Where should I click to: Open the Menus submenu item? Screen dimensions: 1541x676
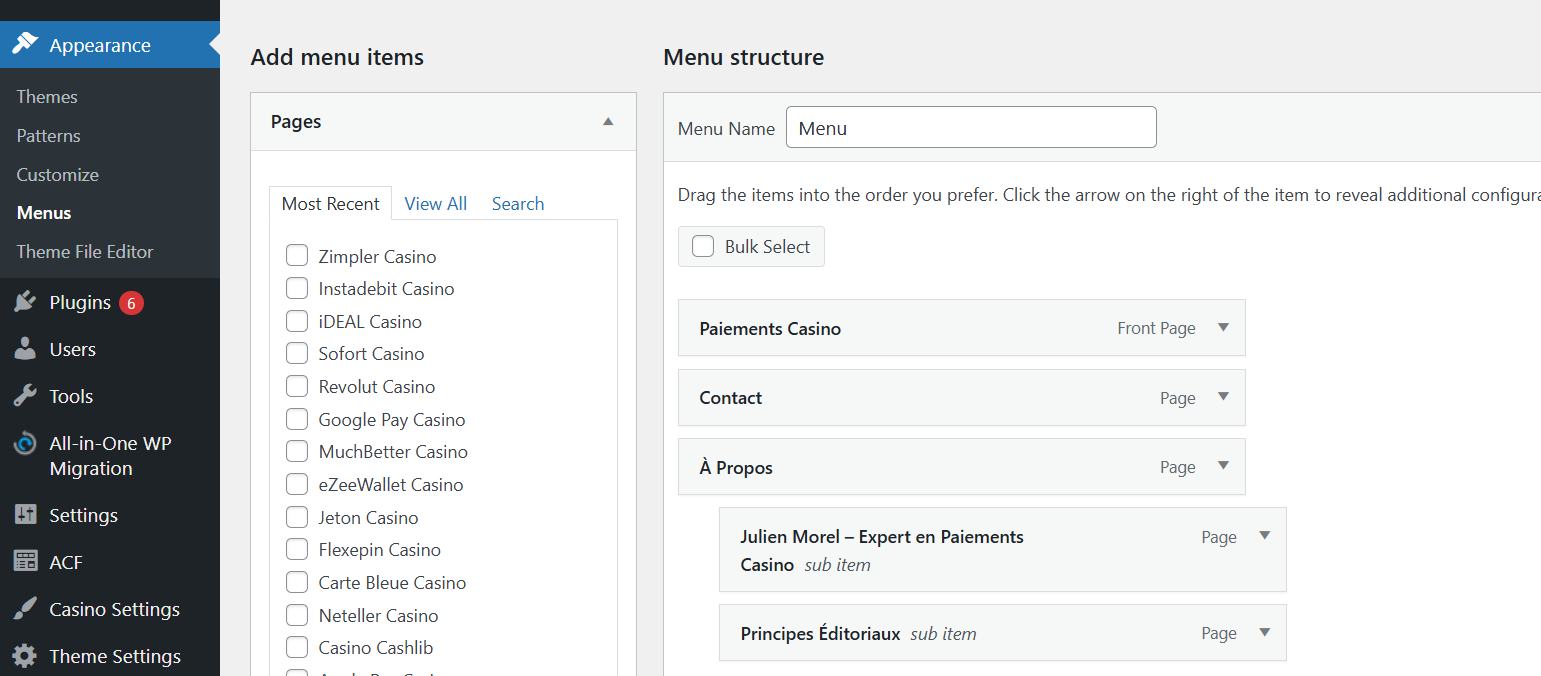[x=44, y=213]
